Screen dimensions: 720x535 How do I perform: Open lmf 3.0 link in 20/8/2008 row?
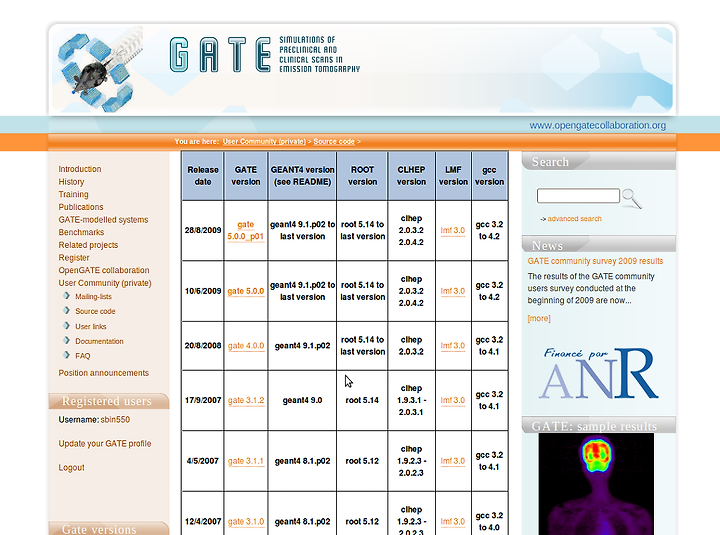[x=453, y=345]
